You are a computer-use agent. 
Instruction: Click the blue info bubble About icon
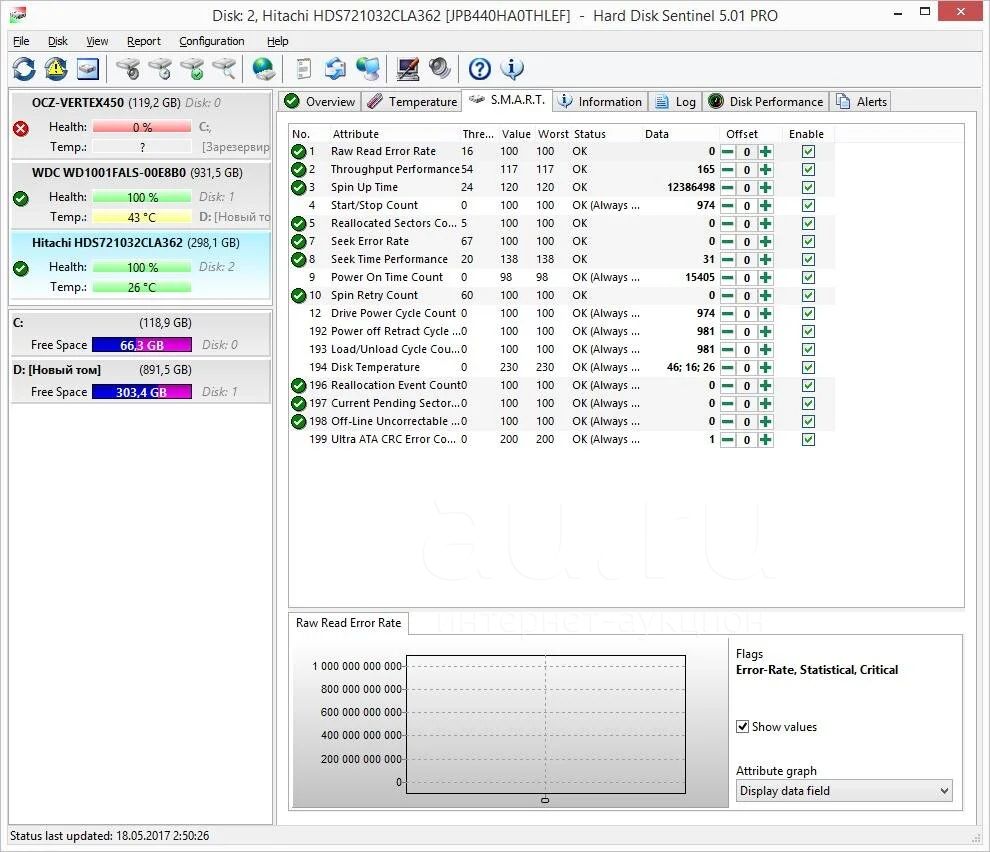(x=511, y=68)
